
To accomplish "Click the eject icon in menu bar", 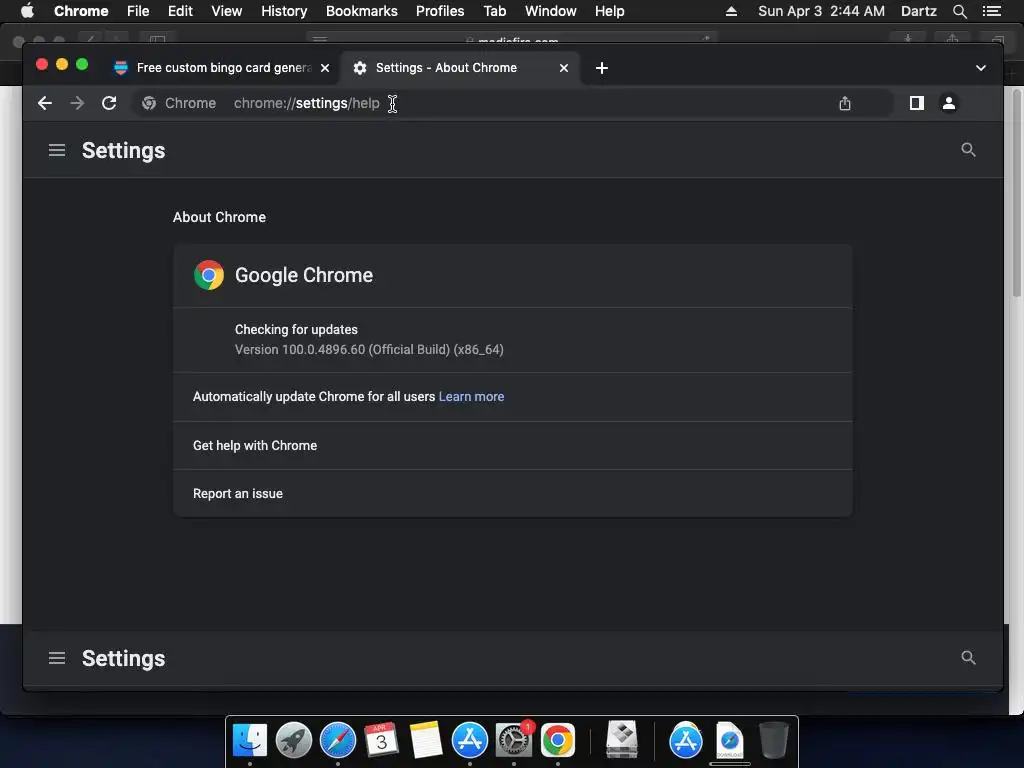I will (x=731, y=11).
